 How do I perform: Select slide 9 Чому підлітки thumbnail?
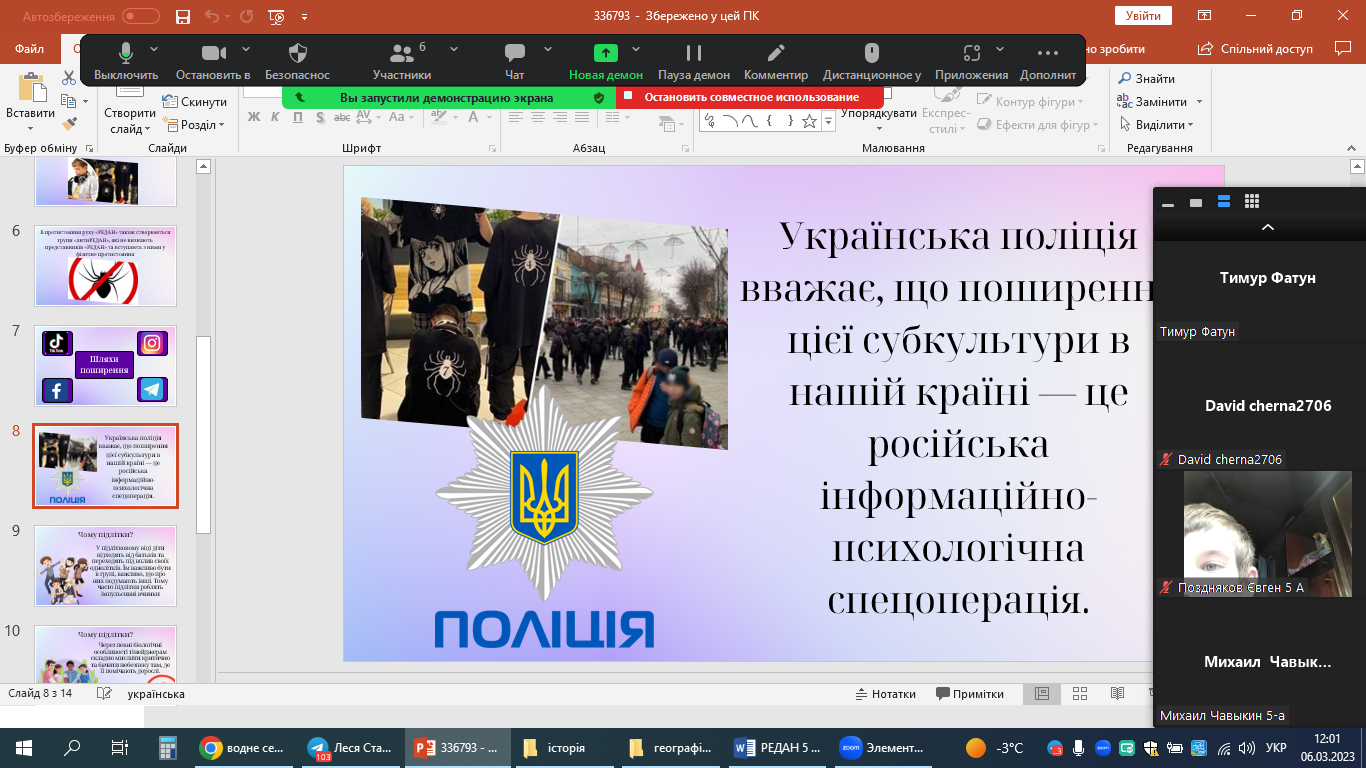click(106, 566)
